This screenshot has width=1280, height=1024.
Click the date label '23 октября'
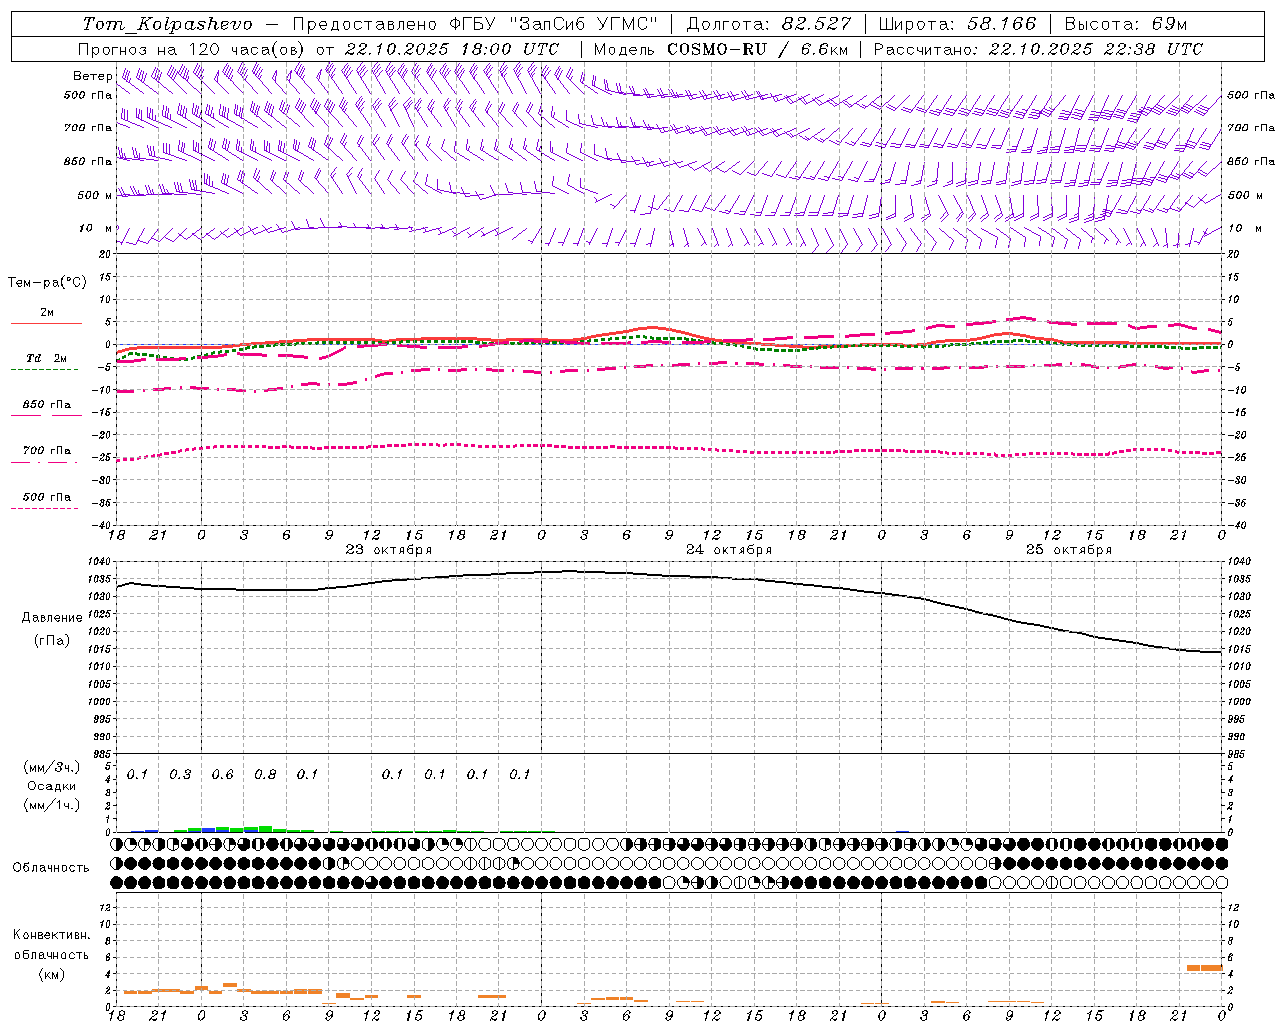(389, 550)
